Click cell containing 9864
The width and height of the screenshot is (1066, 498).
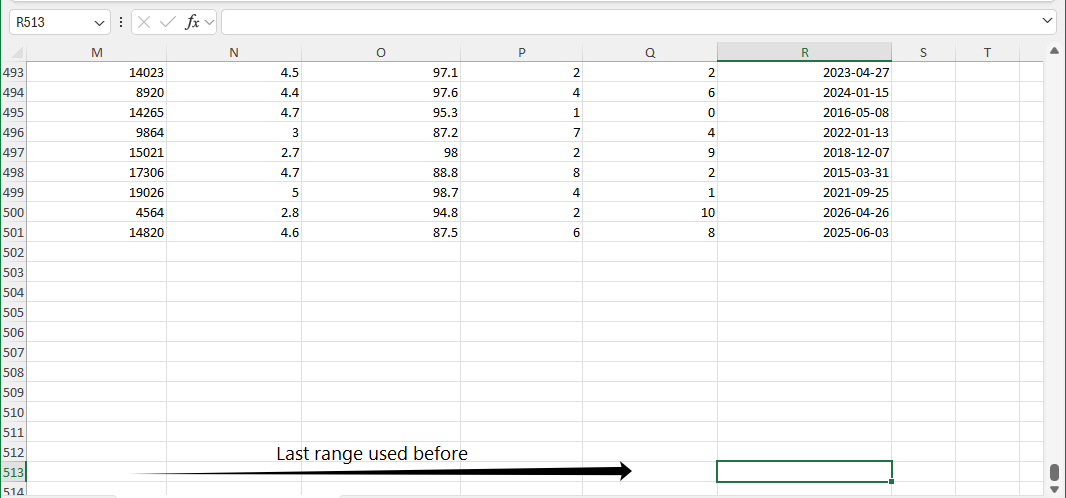point(97,132)
